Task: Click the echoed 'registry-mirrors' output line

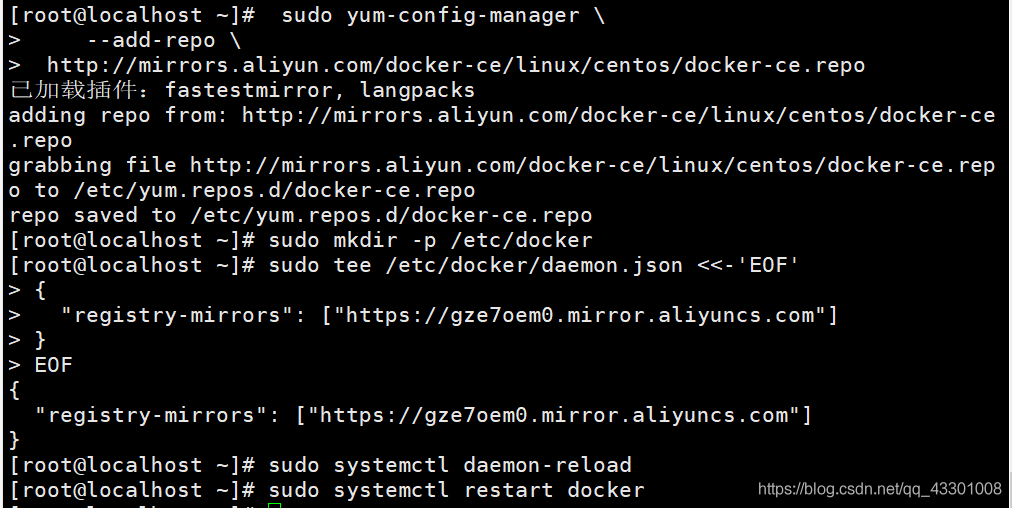Action: [423, 415]
